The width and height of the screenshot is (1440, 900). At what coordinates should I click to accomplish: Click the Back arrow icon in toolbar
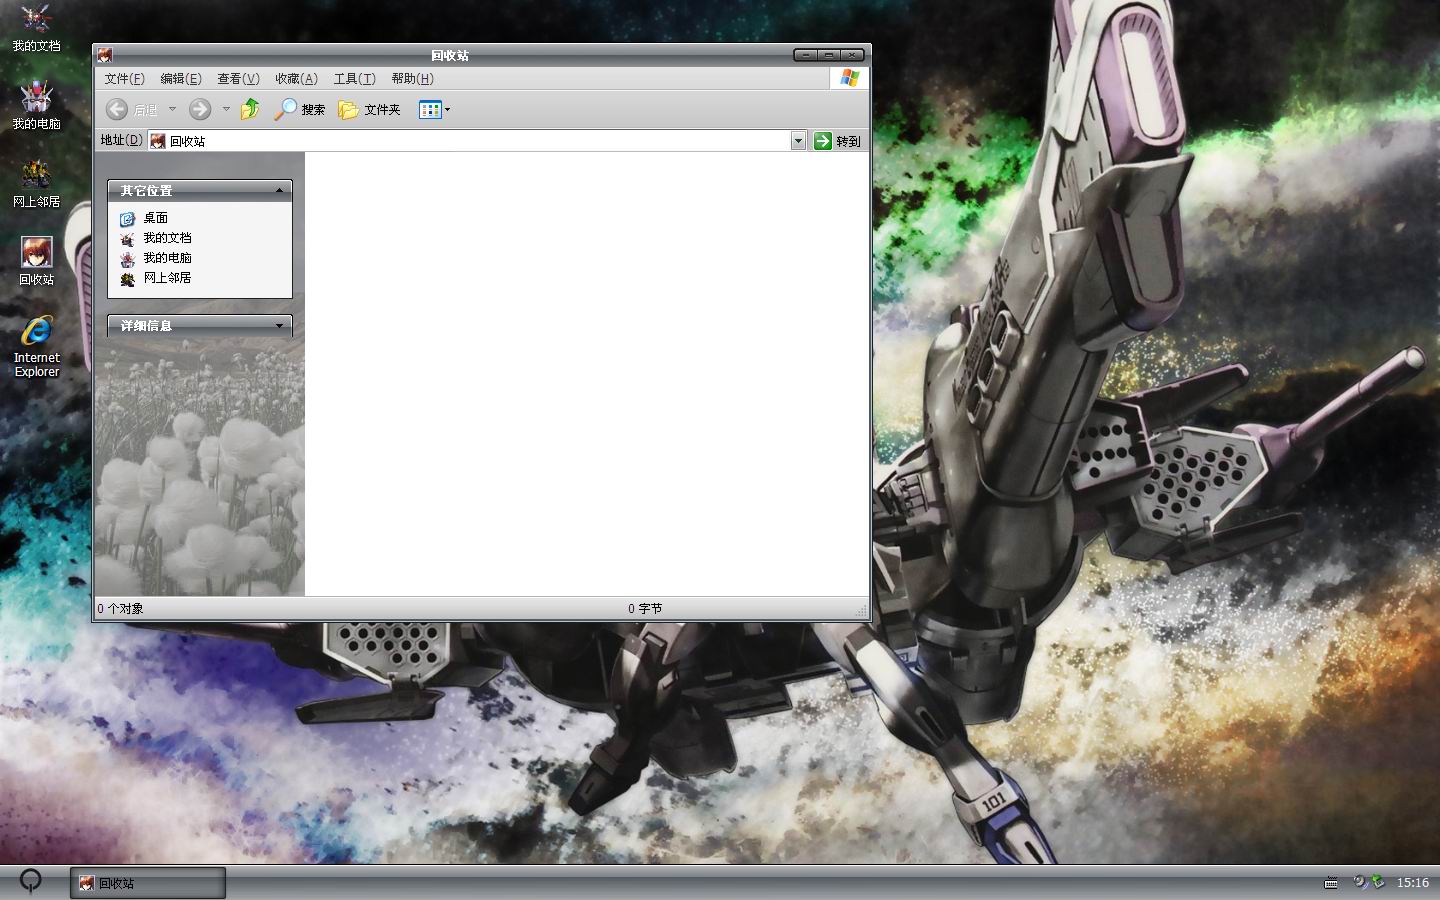point(117,109)
